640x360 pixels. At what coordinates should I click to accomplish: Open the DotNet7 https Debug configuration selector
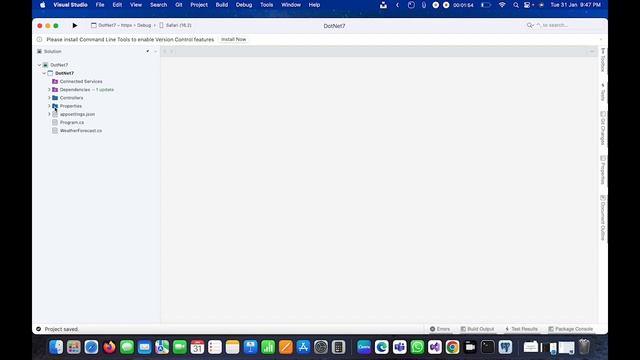point(121,25)
